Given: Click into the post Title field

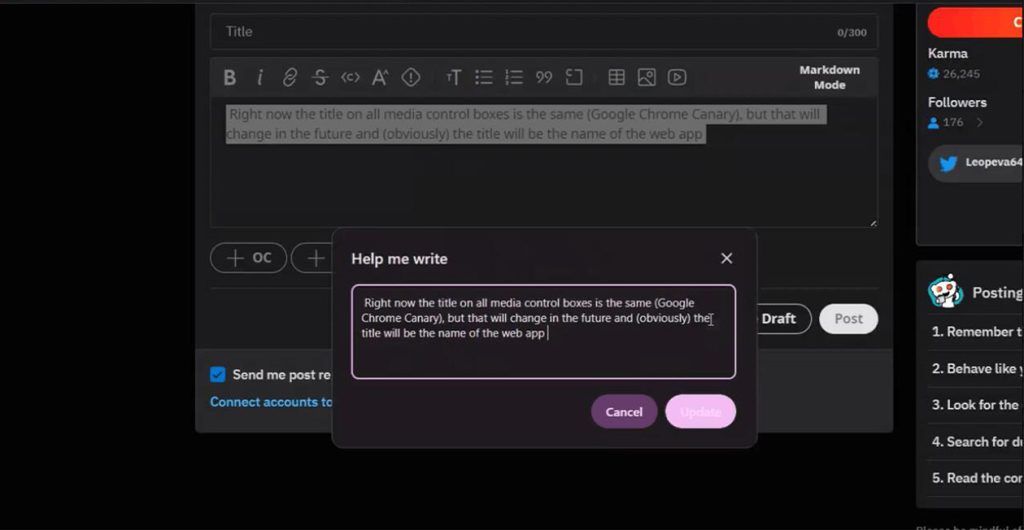Looking at the screenshot, I should pyautogui.click(x=520, y=32).
